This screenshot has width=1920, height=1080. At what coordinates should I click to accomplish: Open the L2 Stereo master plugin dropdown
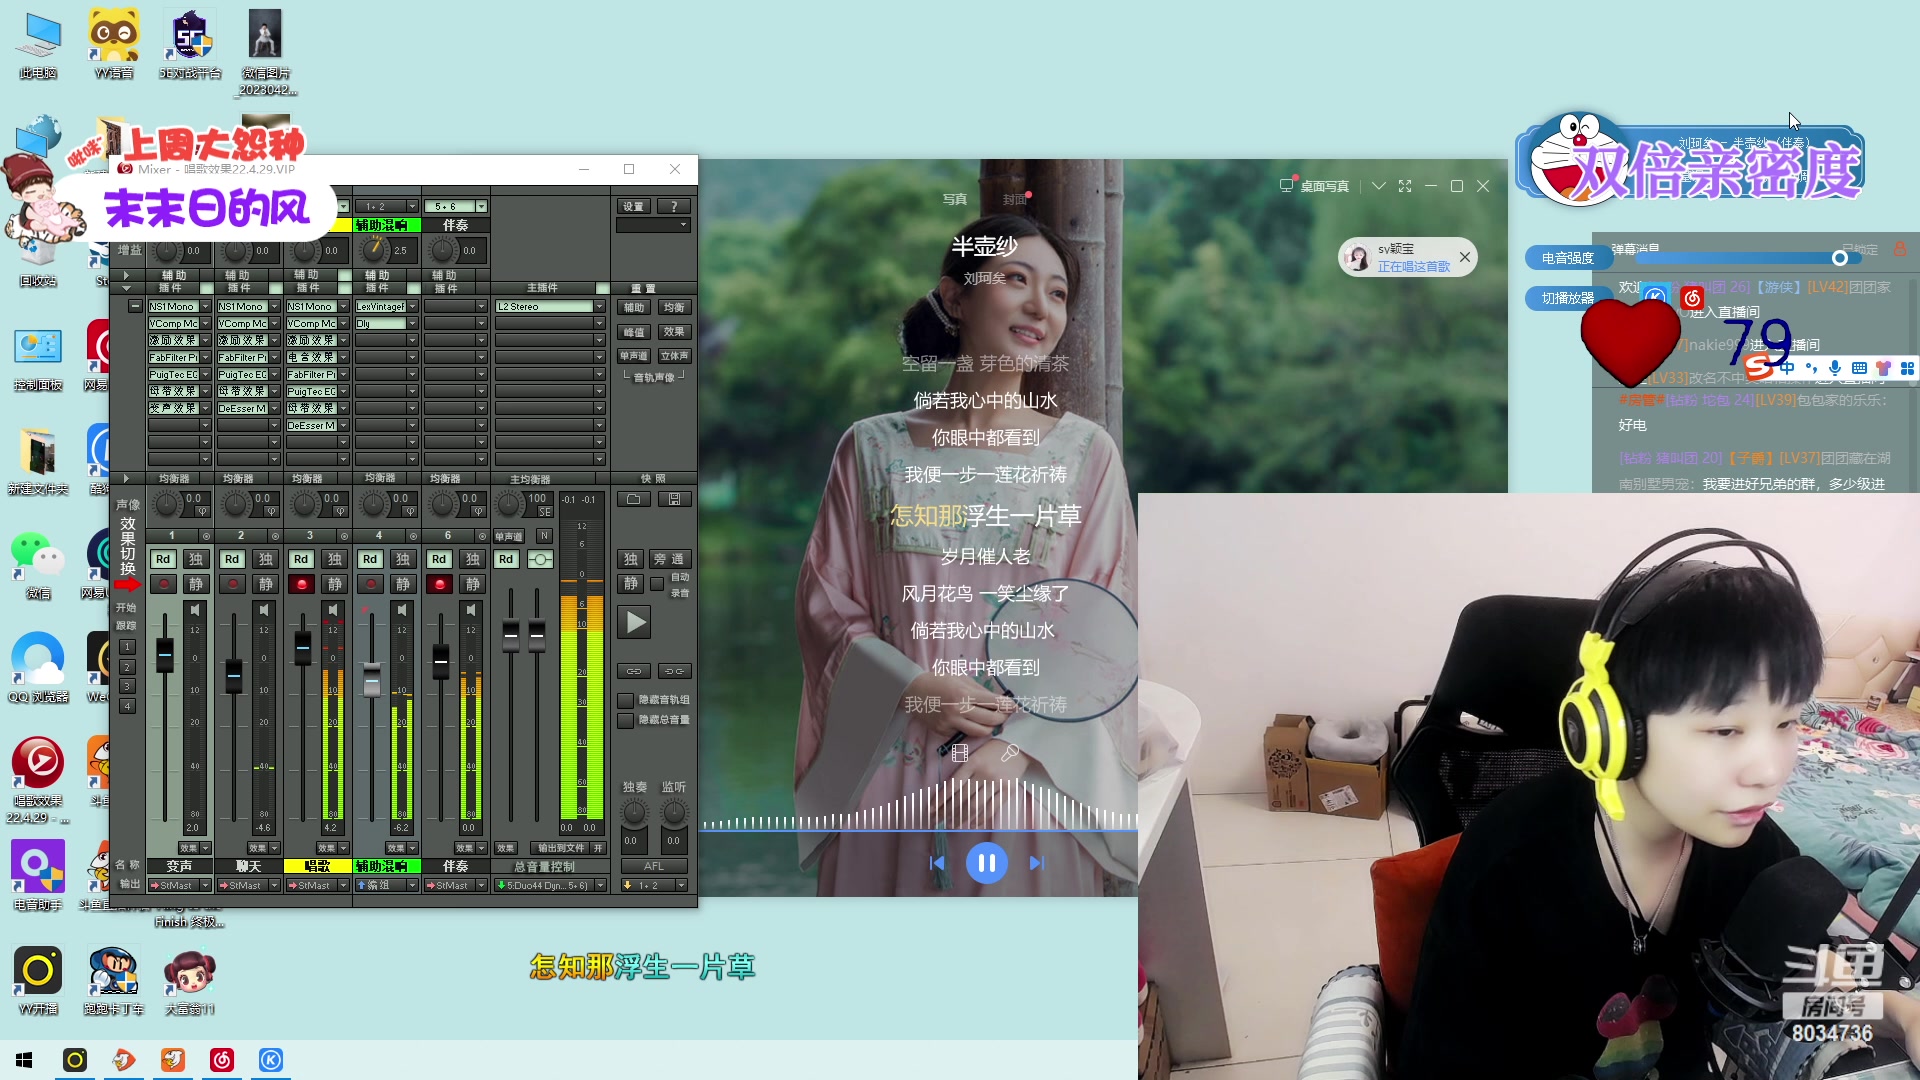[x=600, y=307]
